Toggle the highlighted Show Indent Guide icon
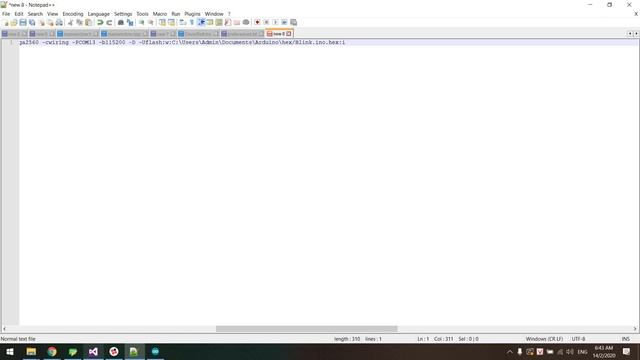 201,22
